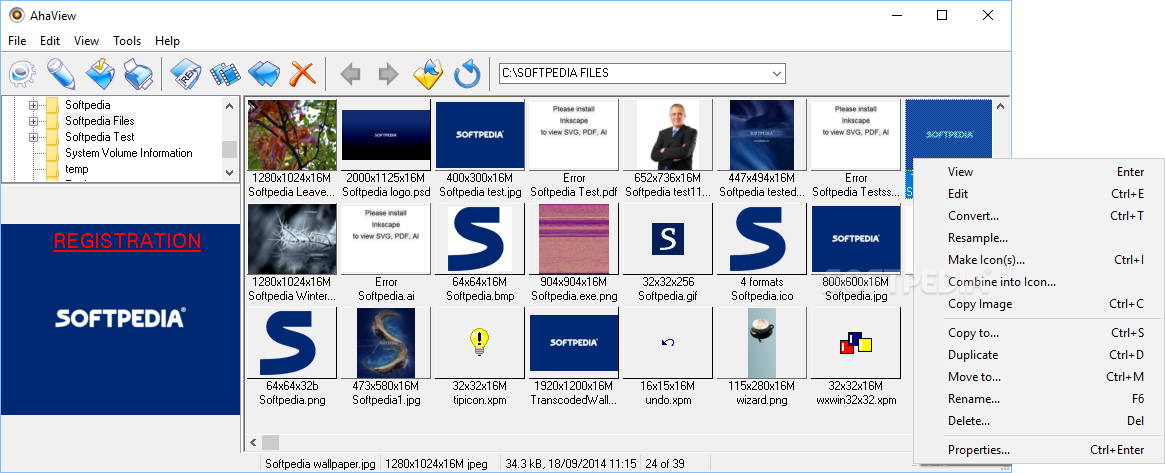Select Properties... from the context menu
This screenshot has width=1165, height=473.
point(1038,449)
